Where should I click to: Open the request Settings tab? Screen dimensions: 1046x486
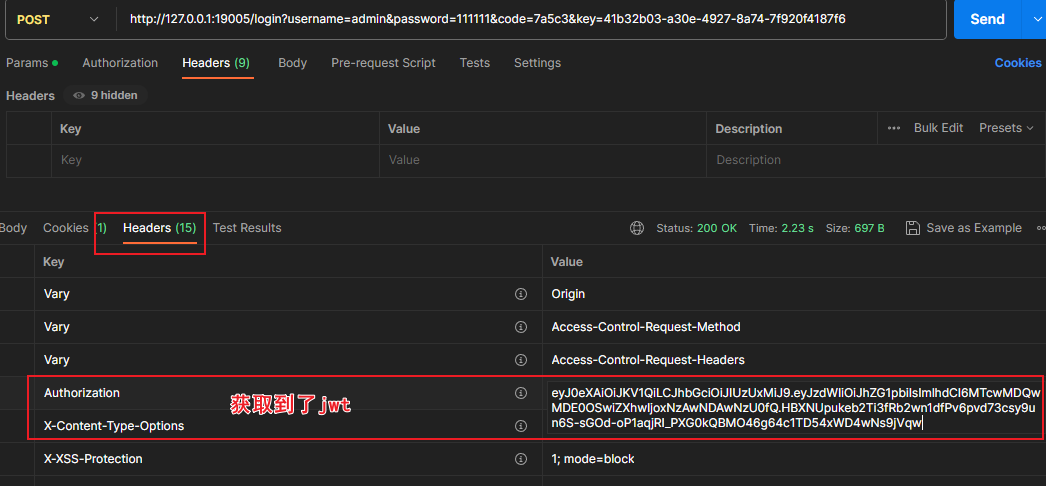[x=537, y=63]
